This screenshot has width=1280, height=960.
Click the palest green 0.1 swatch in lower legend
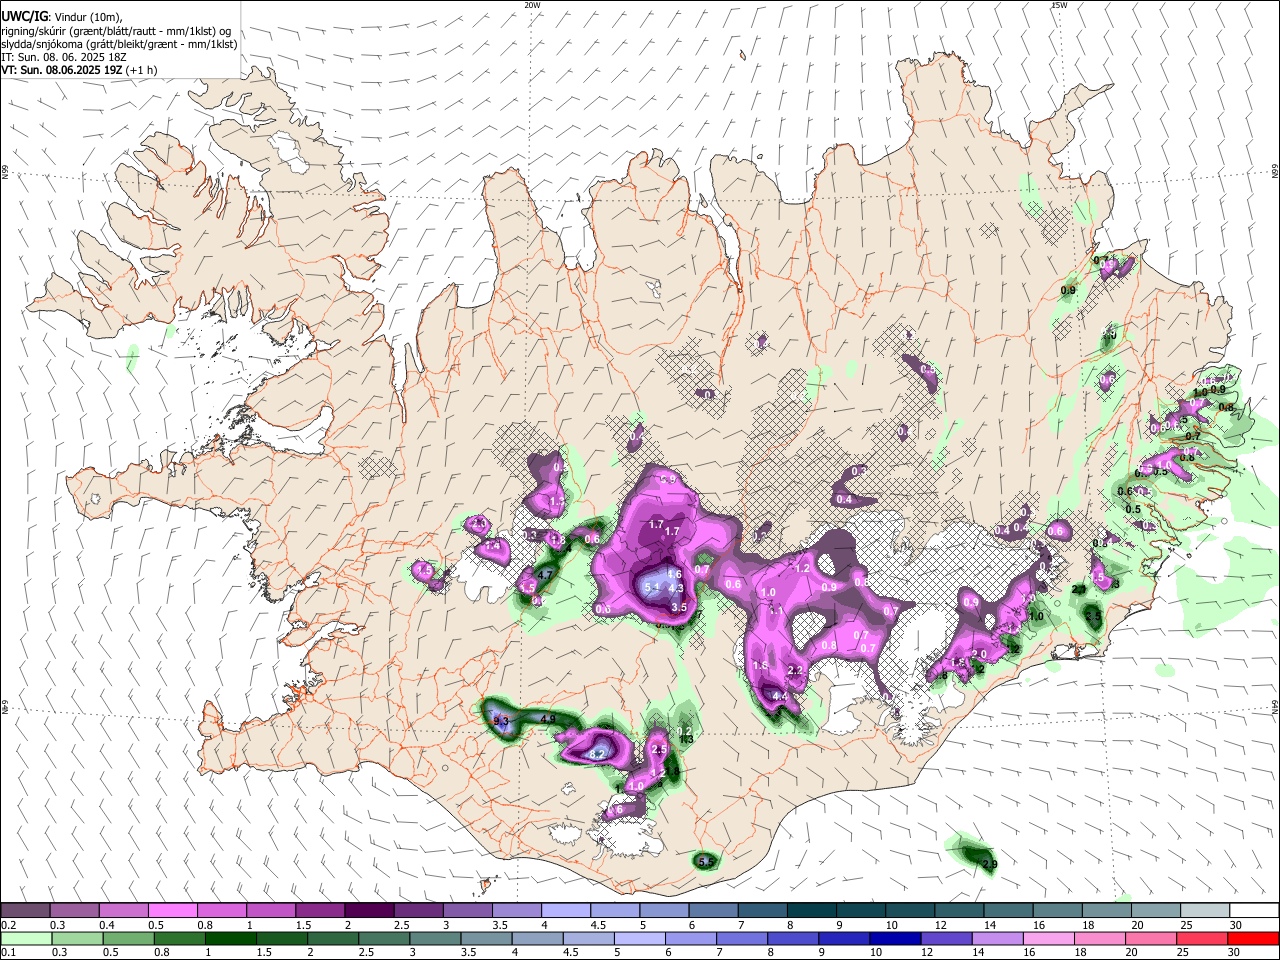pyautogui.click(x=25, y=938)
